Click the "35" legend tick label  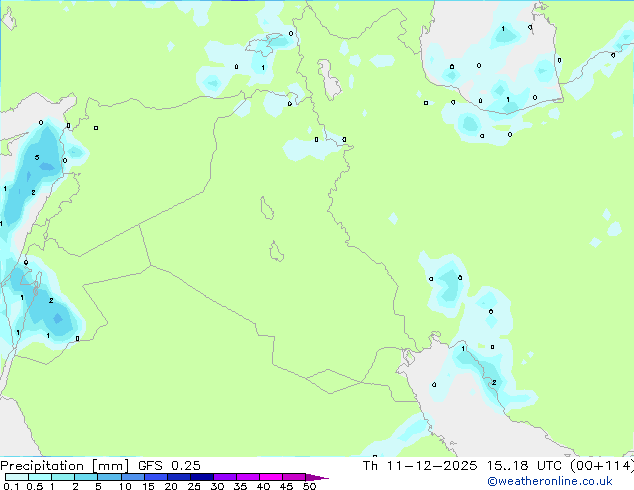point(241,486)
